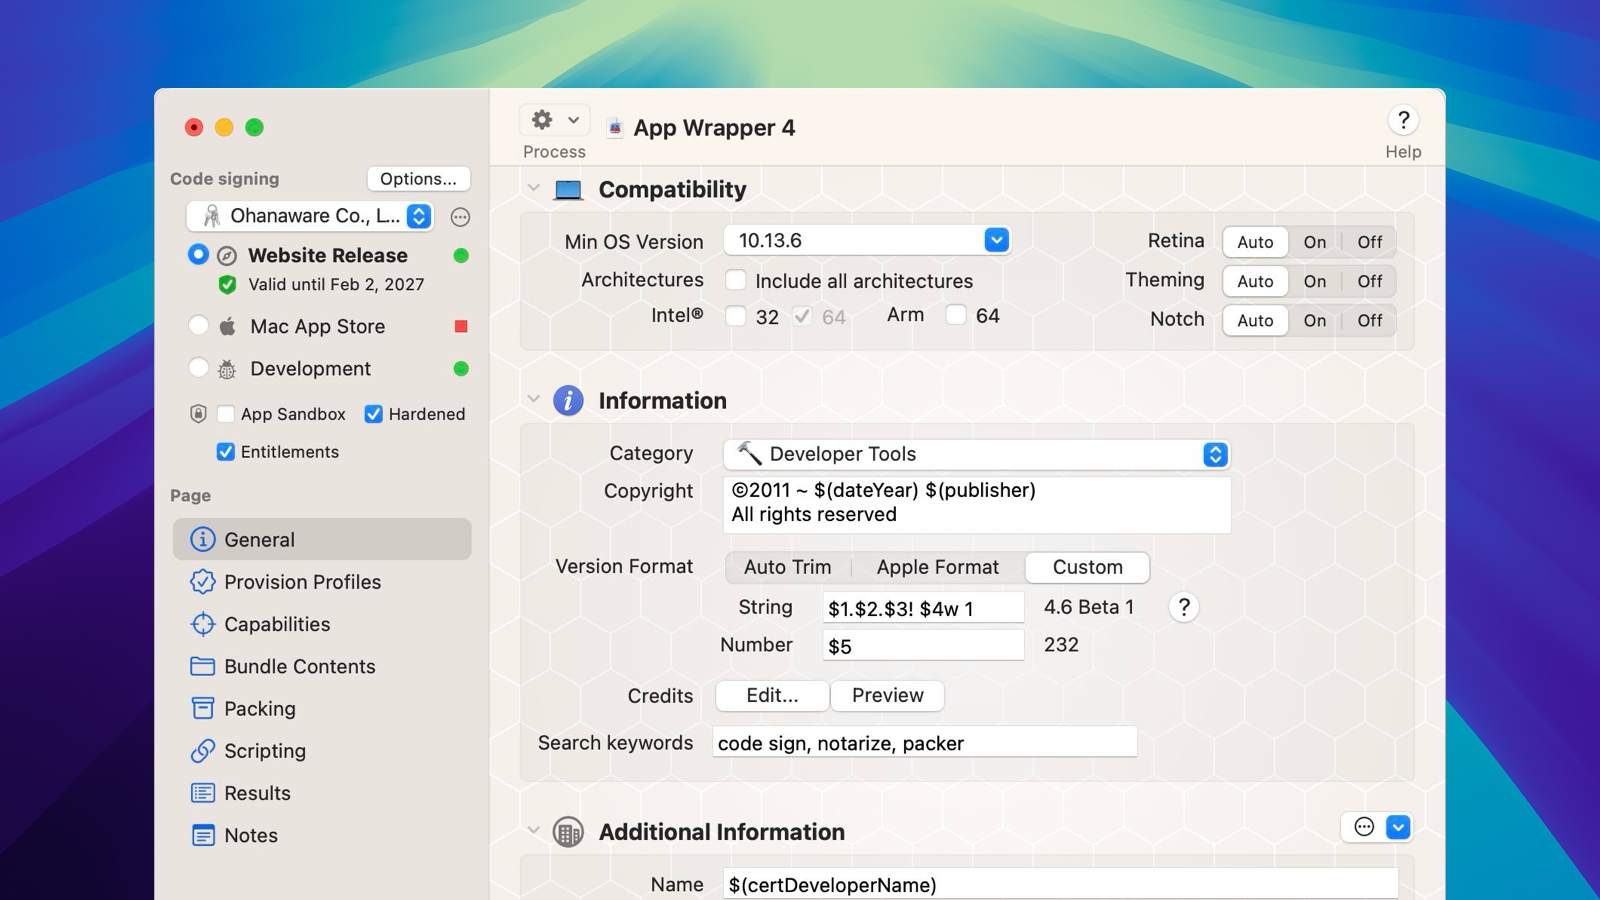Switch Version Format to Apple Format

coord(937,567)
